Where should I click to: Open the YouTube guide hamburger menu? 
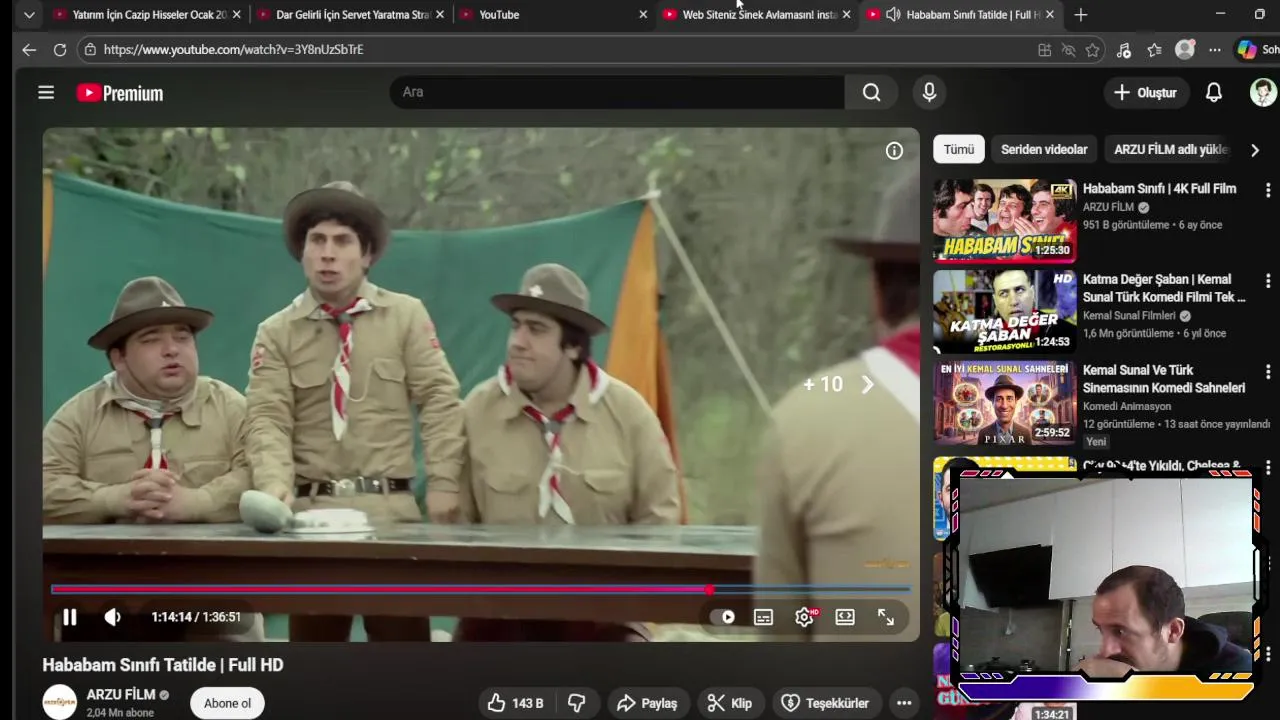click(x=46, y=92)
